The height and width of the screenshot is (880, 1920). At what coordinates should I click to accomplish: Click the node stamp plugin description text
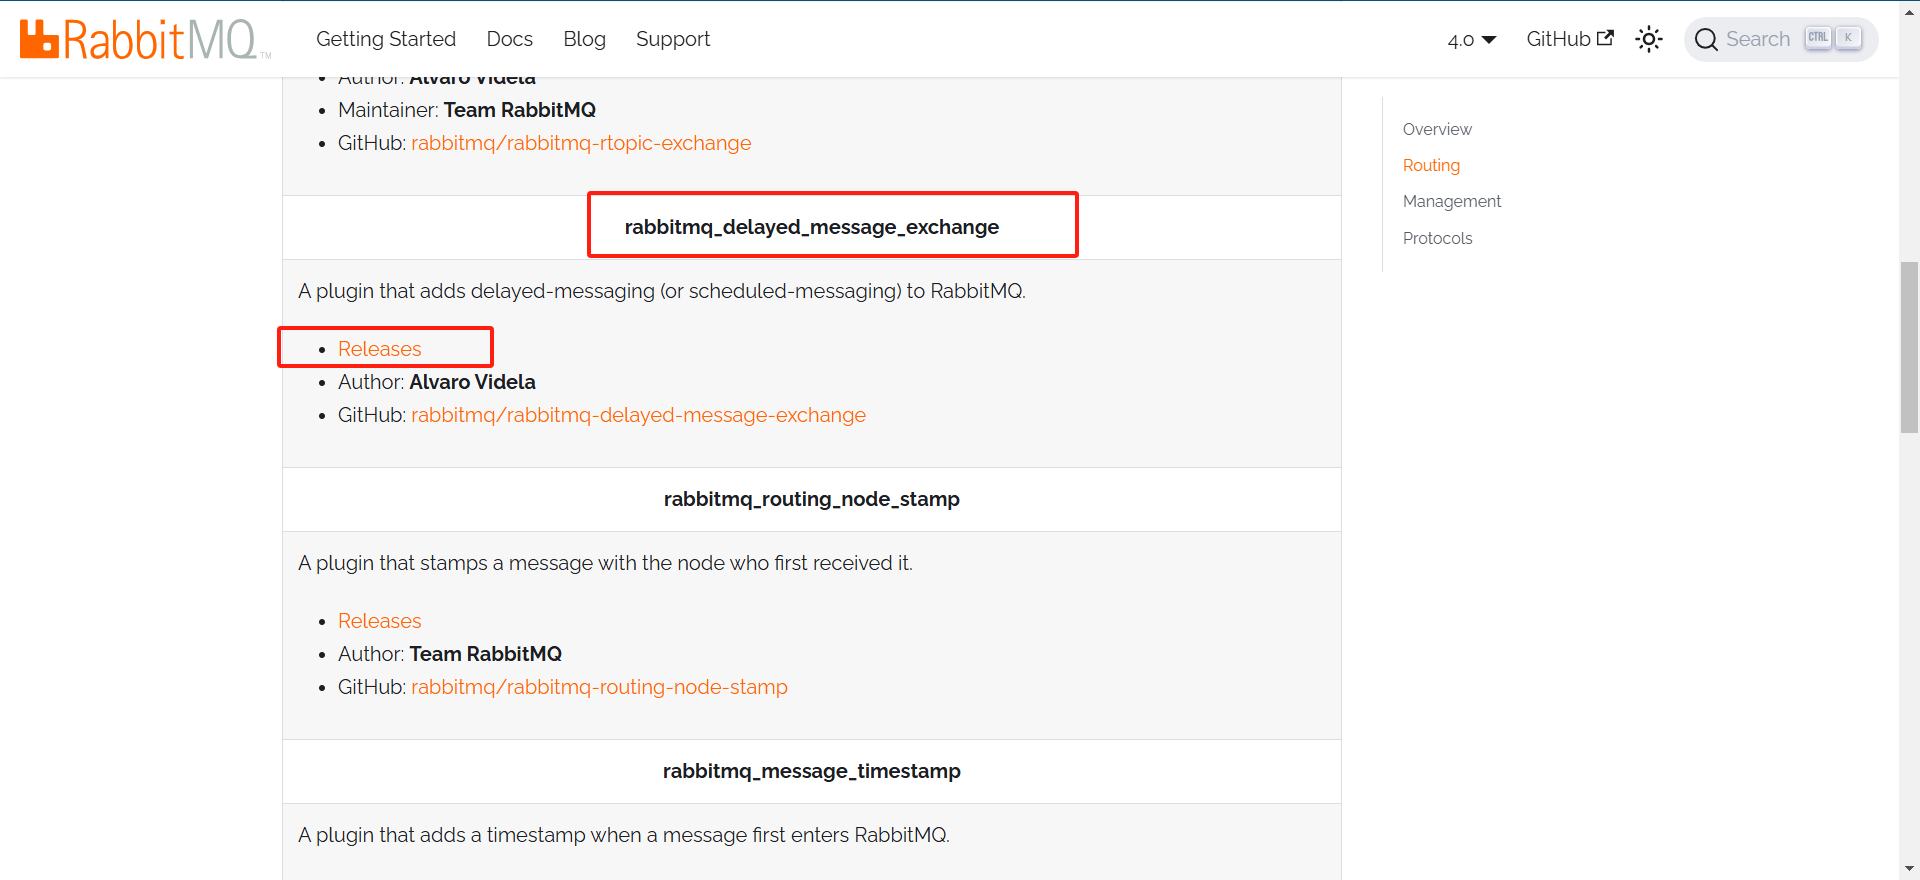click(605, 563)
